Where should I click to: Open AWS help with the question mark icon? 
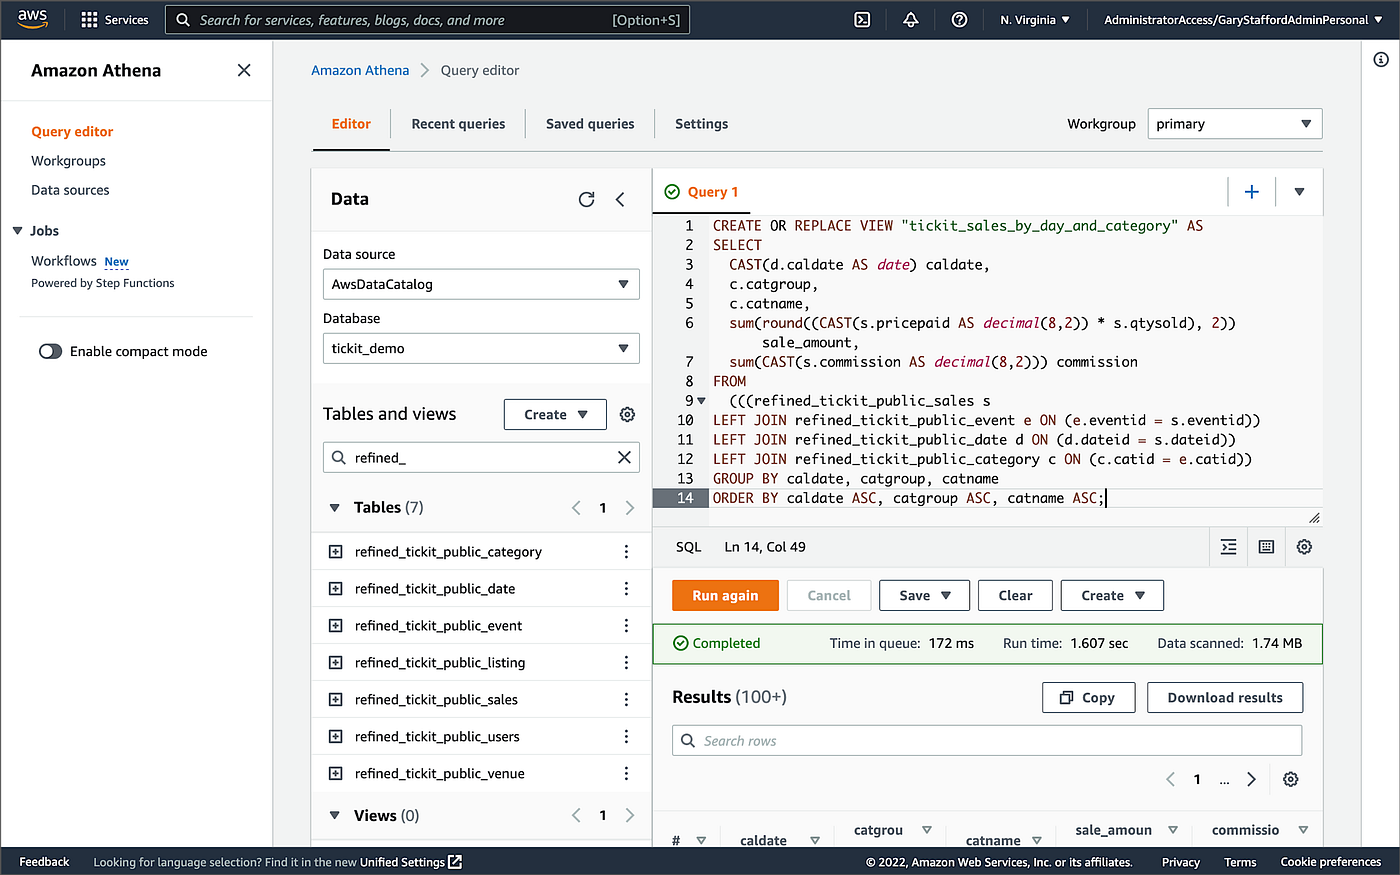click(x=959, y=19)
